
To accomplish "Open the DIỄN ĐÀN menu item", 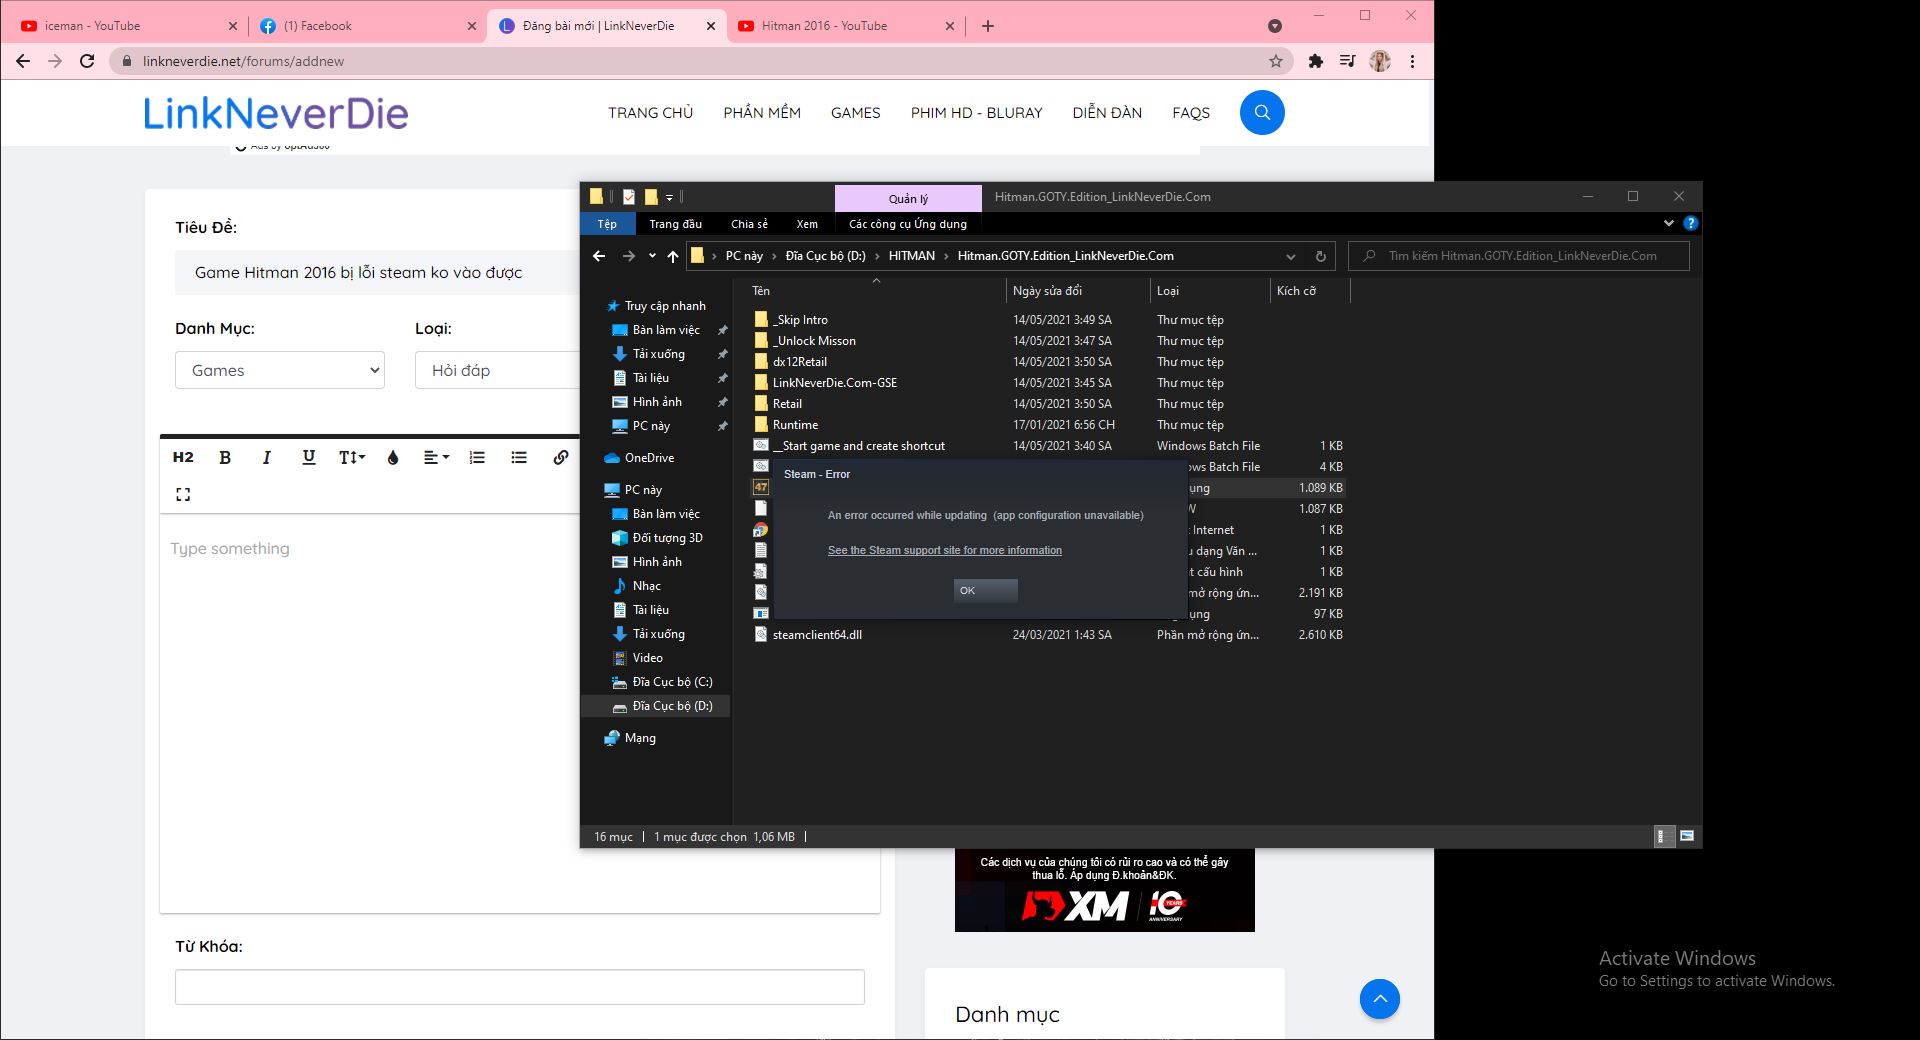I will tap(1107, 113).
